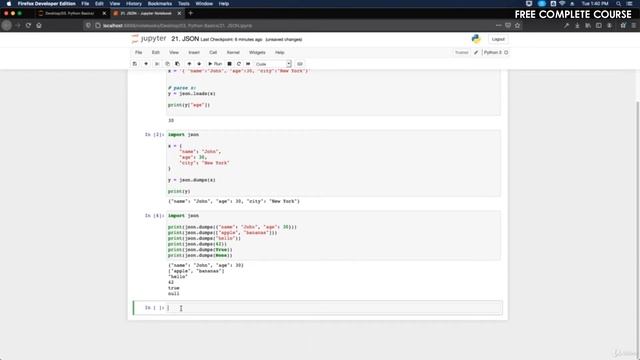
Task: Open the Firefox library icon
Action: pyautogui.click(x=588, y=25)
